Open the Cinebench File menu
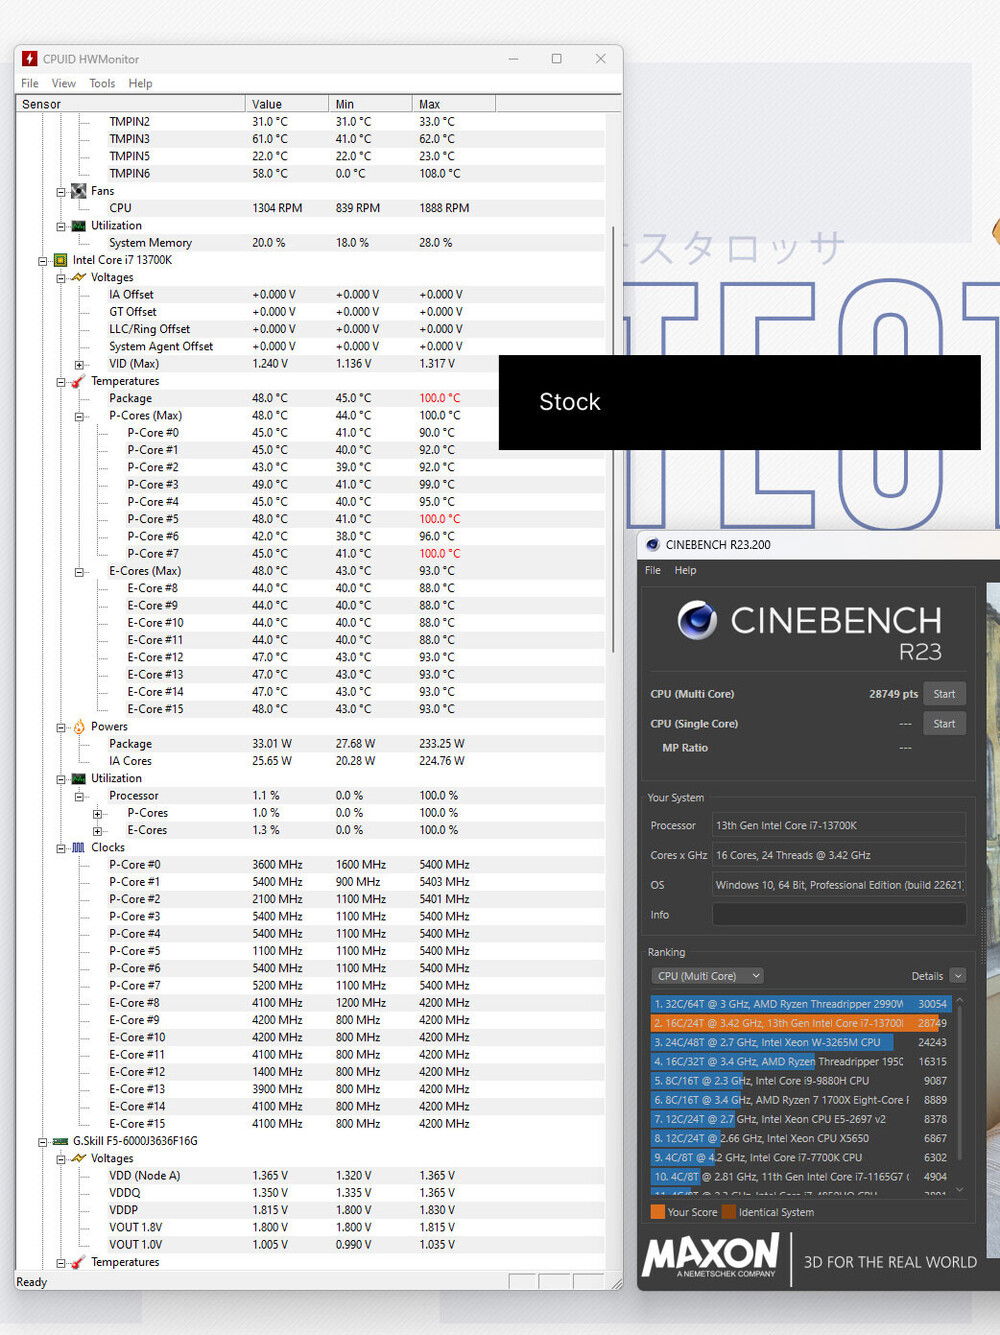This screenshot has height=1335, width=1000. [653, 570]
